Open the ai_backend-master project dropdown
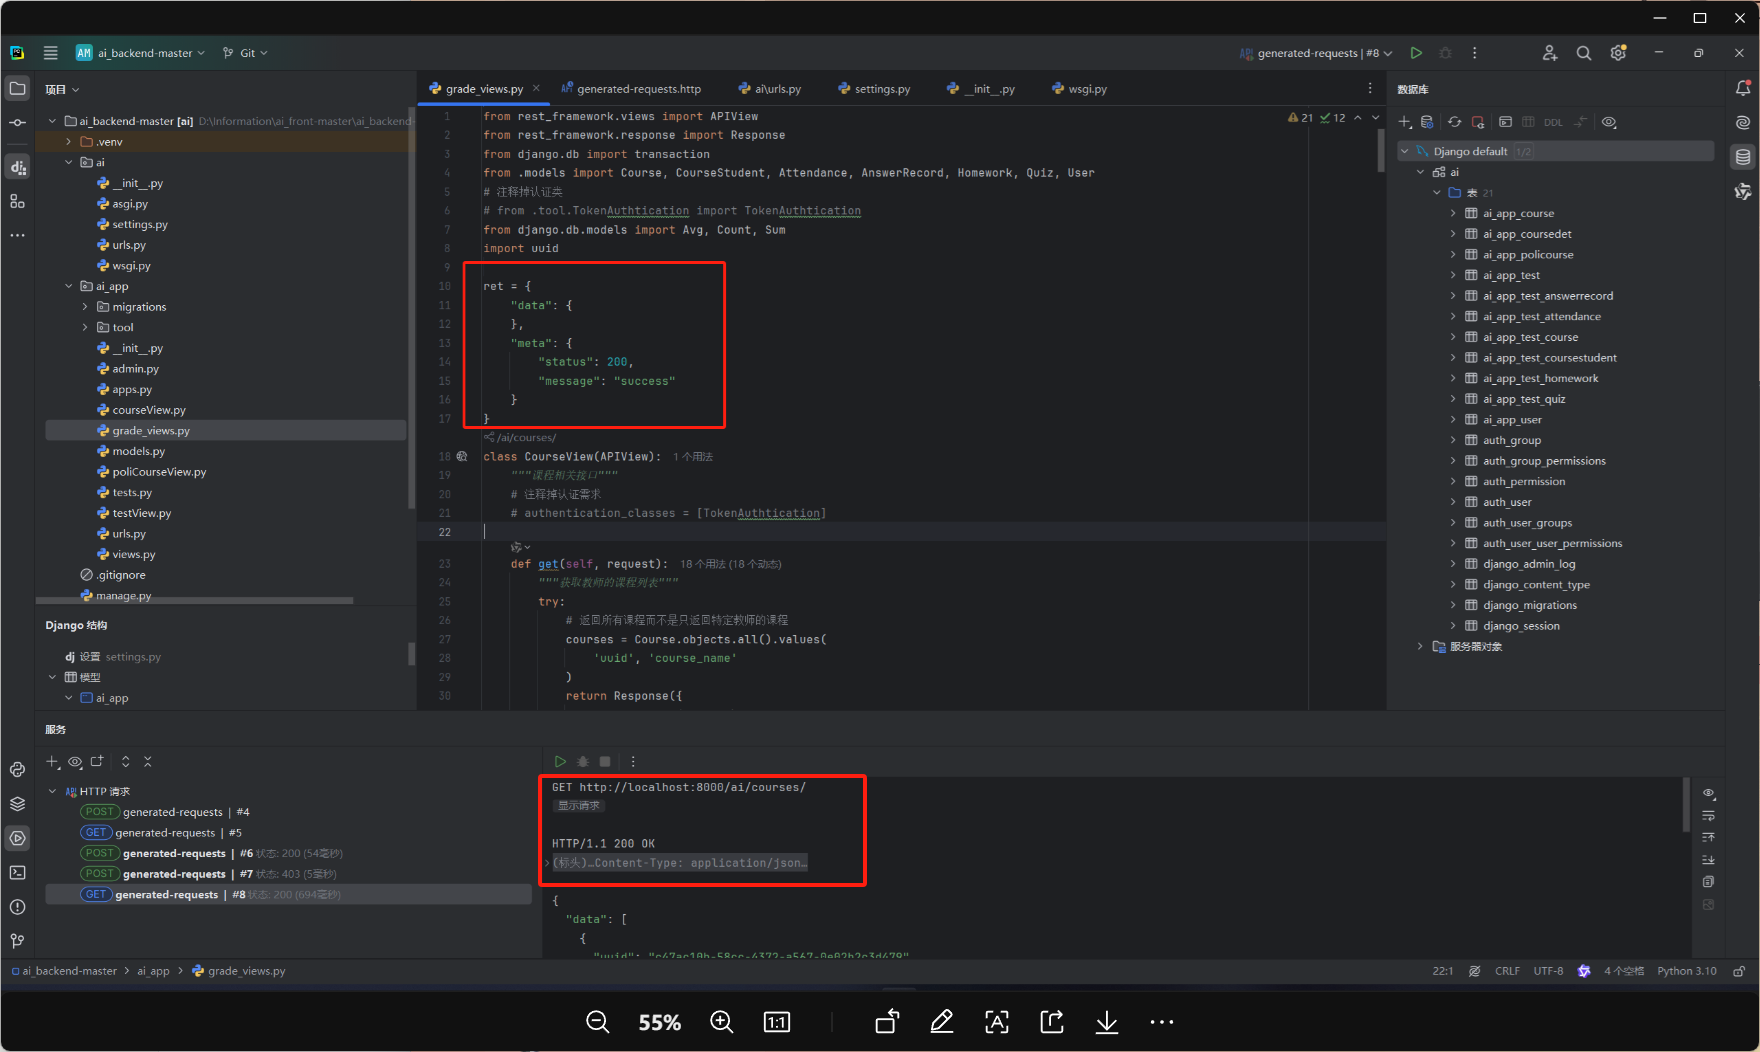The height and width of the screenshot is (1052, 1760). click(x=141, y=53)
